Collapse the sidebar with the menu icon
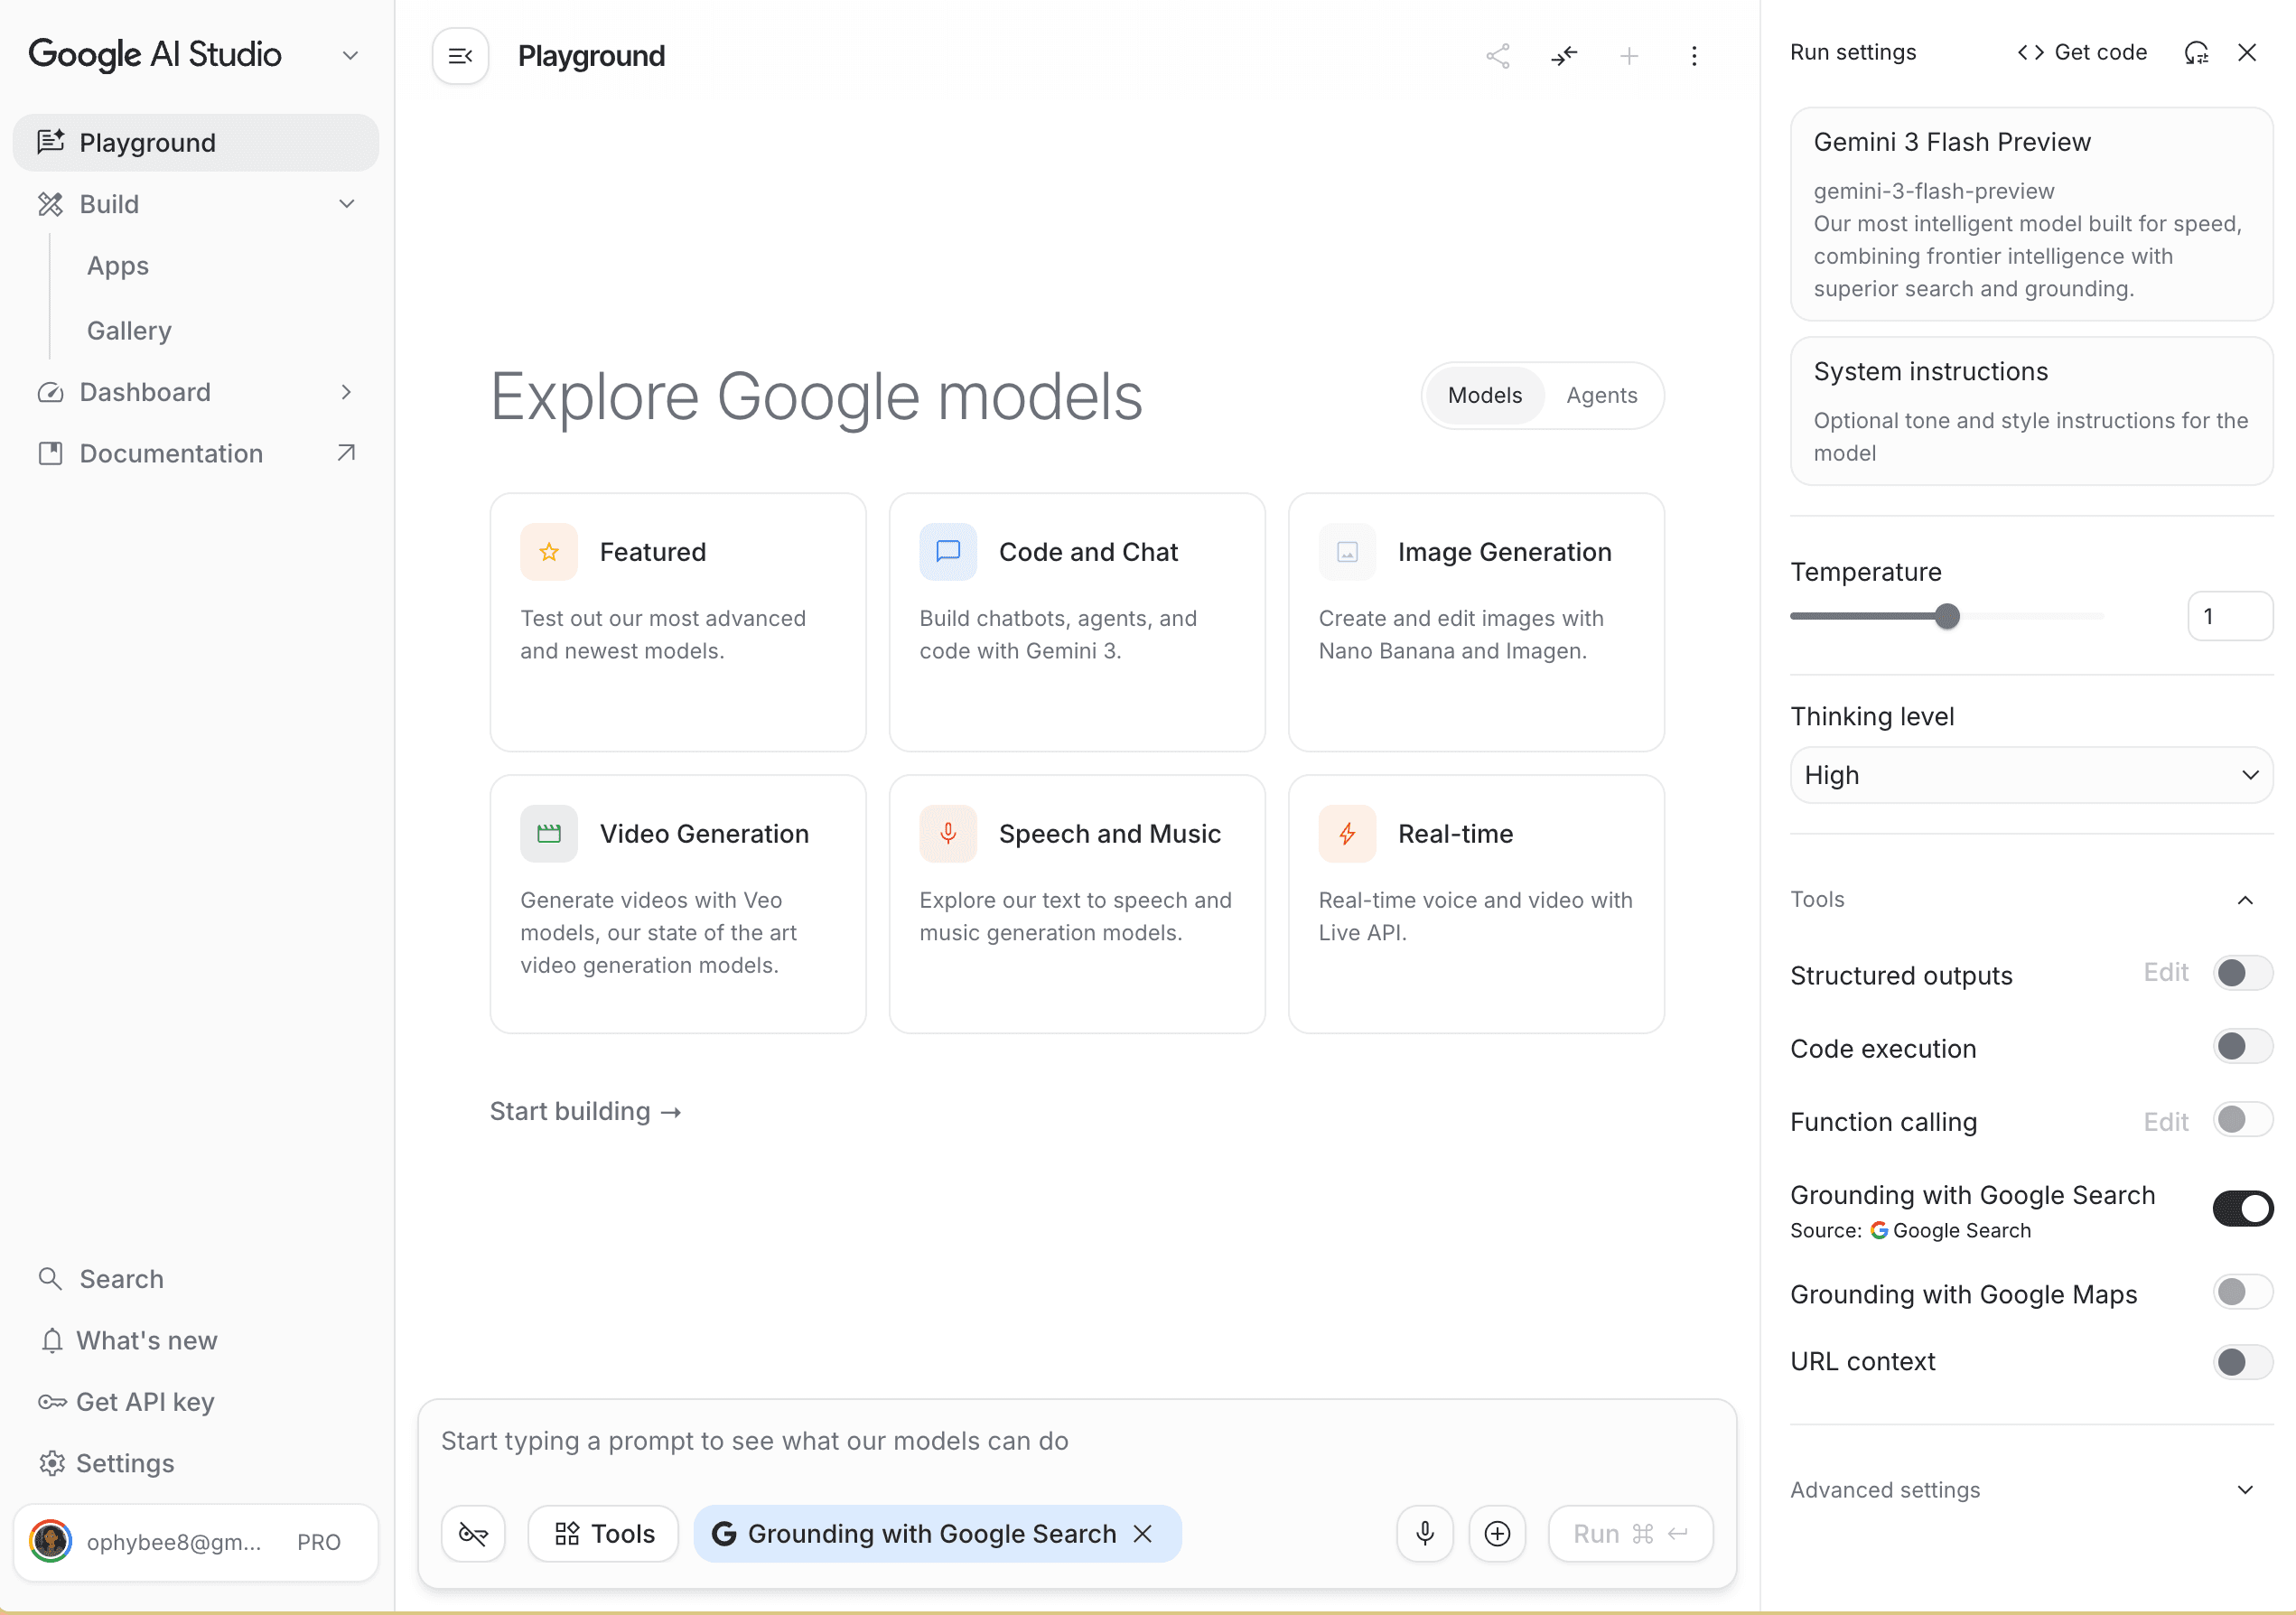The height and width of the screenshot is (1615, 2296). (x=460, y=56)
